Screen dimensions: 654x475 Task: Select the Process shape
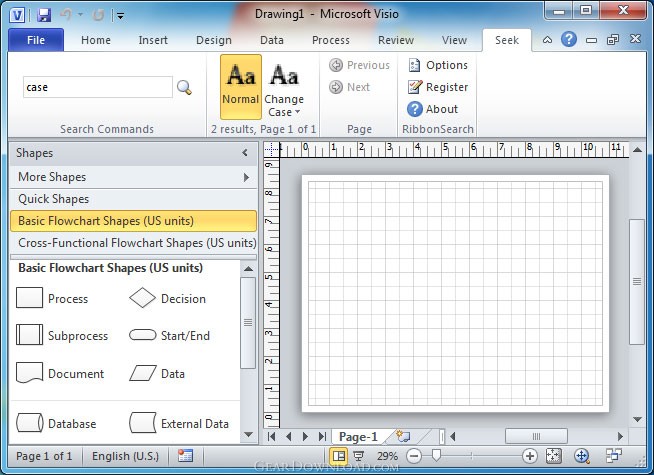pos(52,299)
